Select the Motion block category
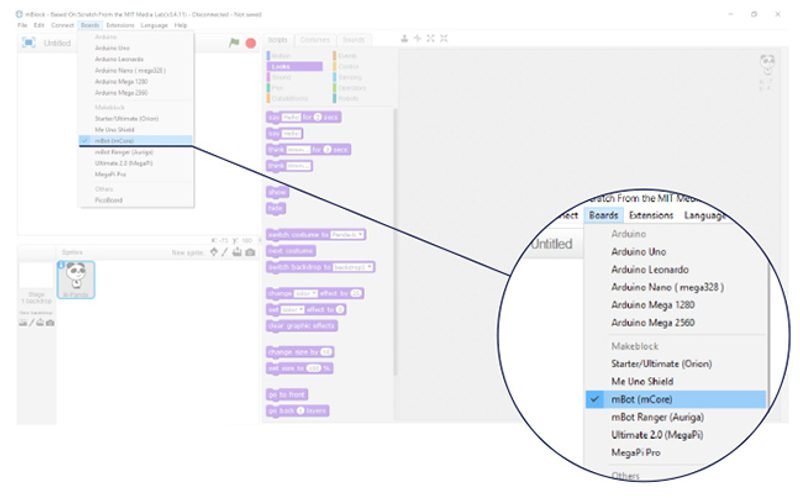Screen dimensions: 800x499 click(294, 56)
